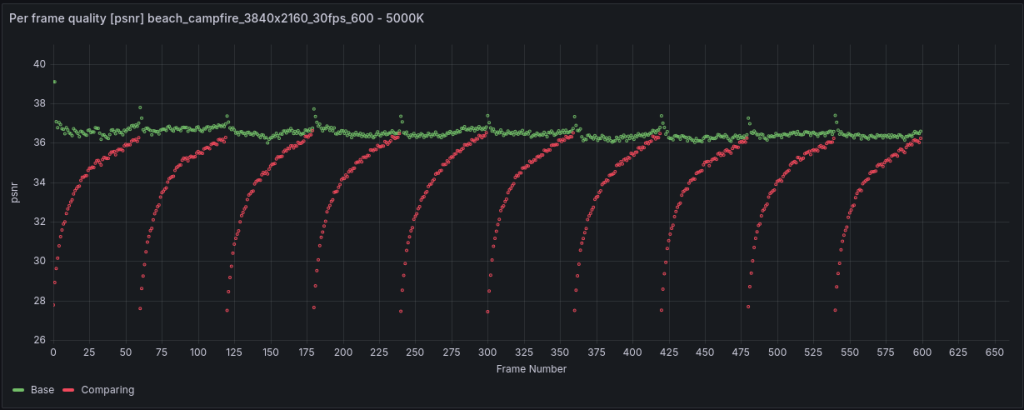Click the green peak point near frame 60
This screenshot has width=1024, height=410.
pyautogui.click(x=140, y=107)
